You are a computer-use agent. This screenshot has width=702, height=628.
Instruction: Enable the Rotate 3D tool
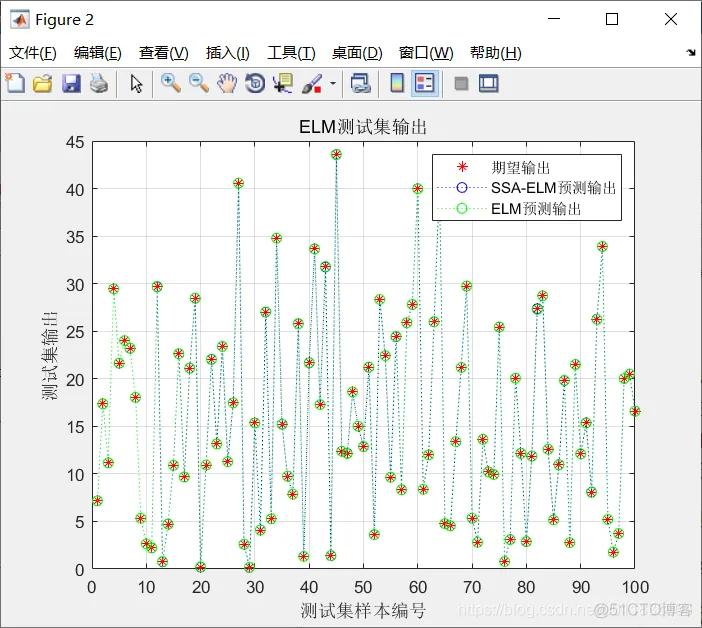[255, 83]
